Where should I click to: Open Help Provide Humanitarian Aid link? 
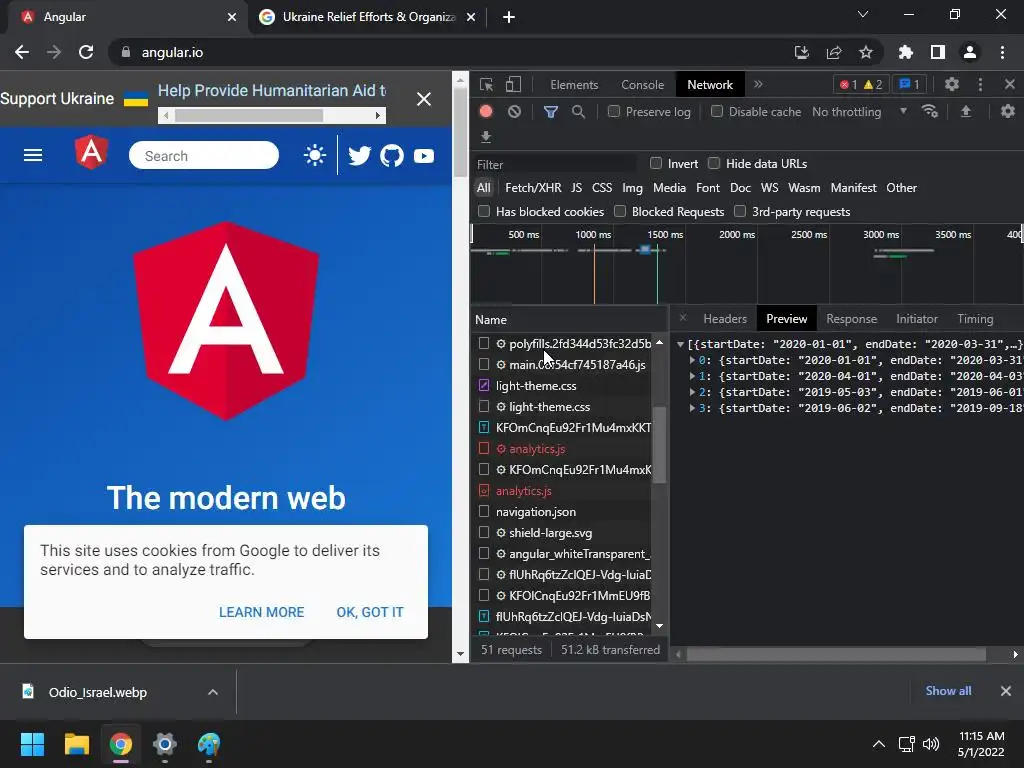[x=272, y=91]
